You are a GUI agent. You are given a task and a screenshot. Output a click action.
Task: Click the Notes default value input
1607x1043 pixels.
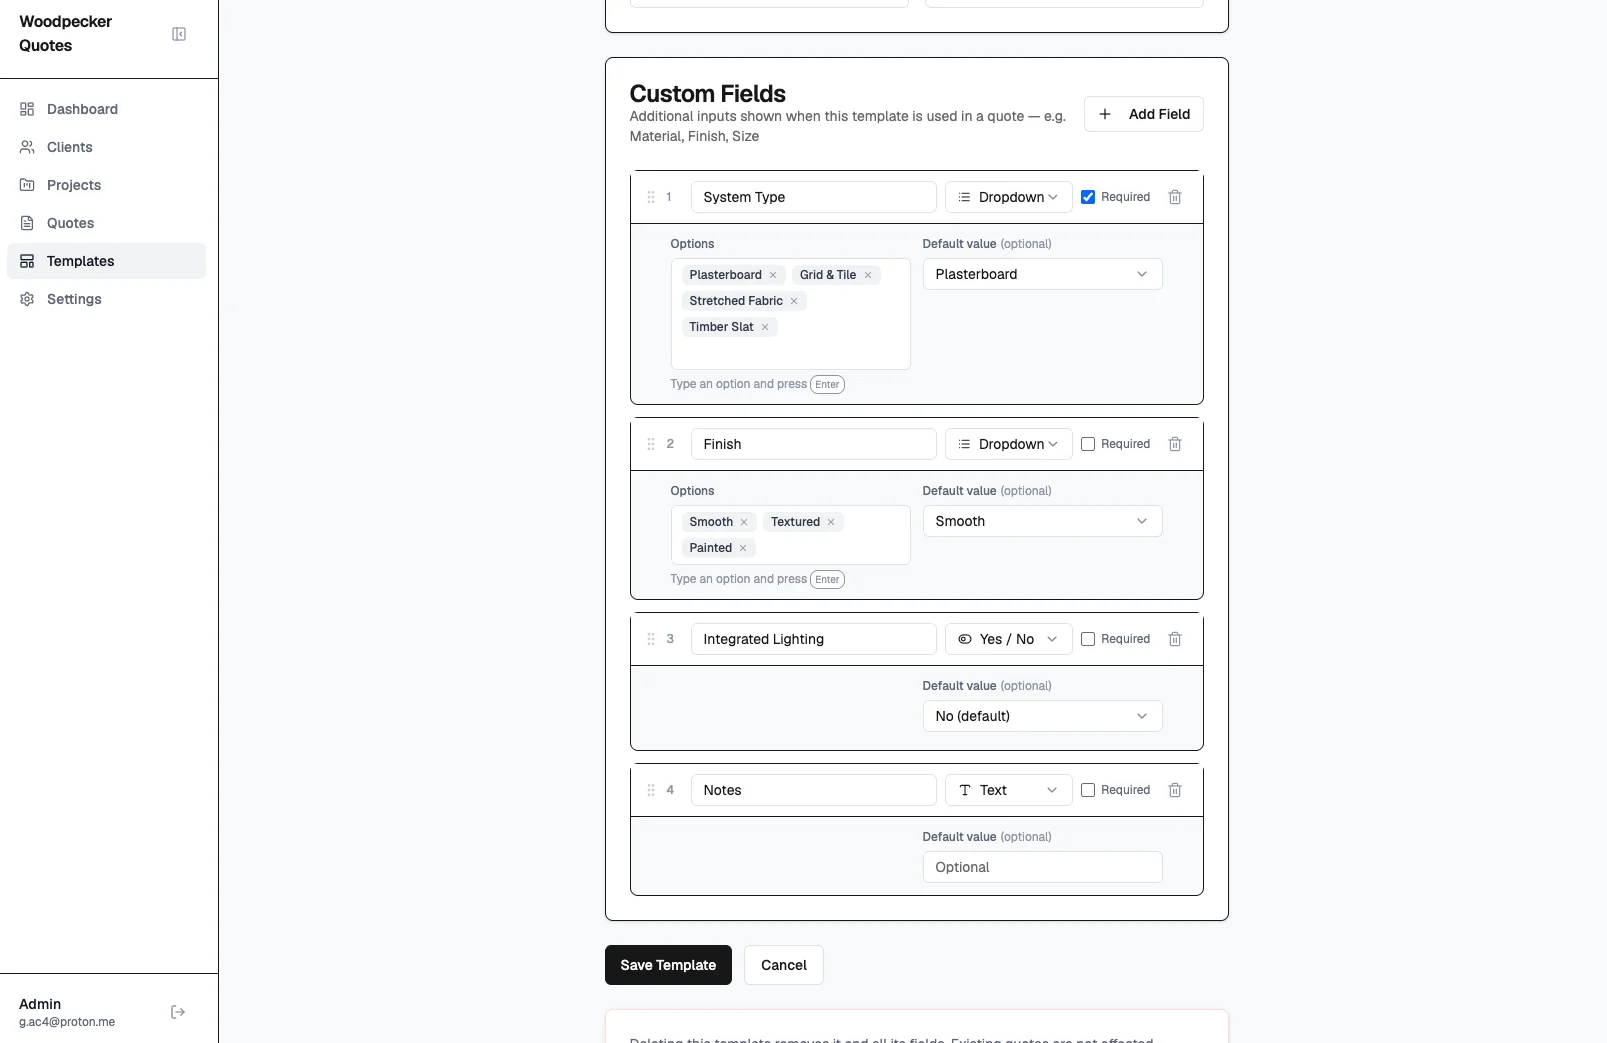point(1042,867)
